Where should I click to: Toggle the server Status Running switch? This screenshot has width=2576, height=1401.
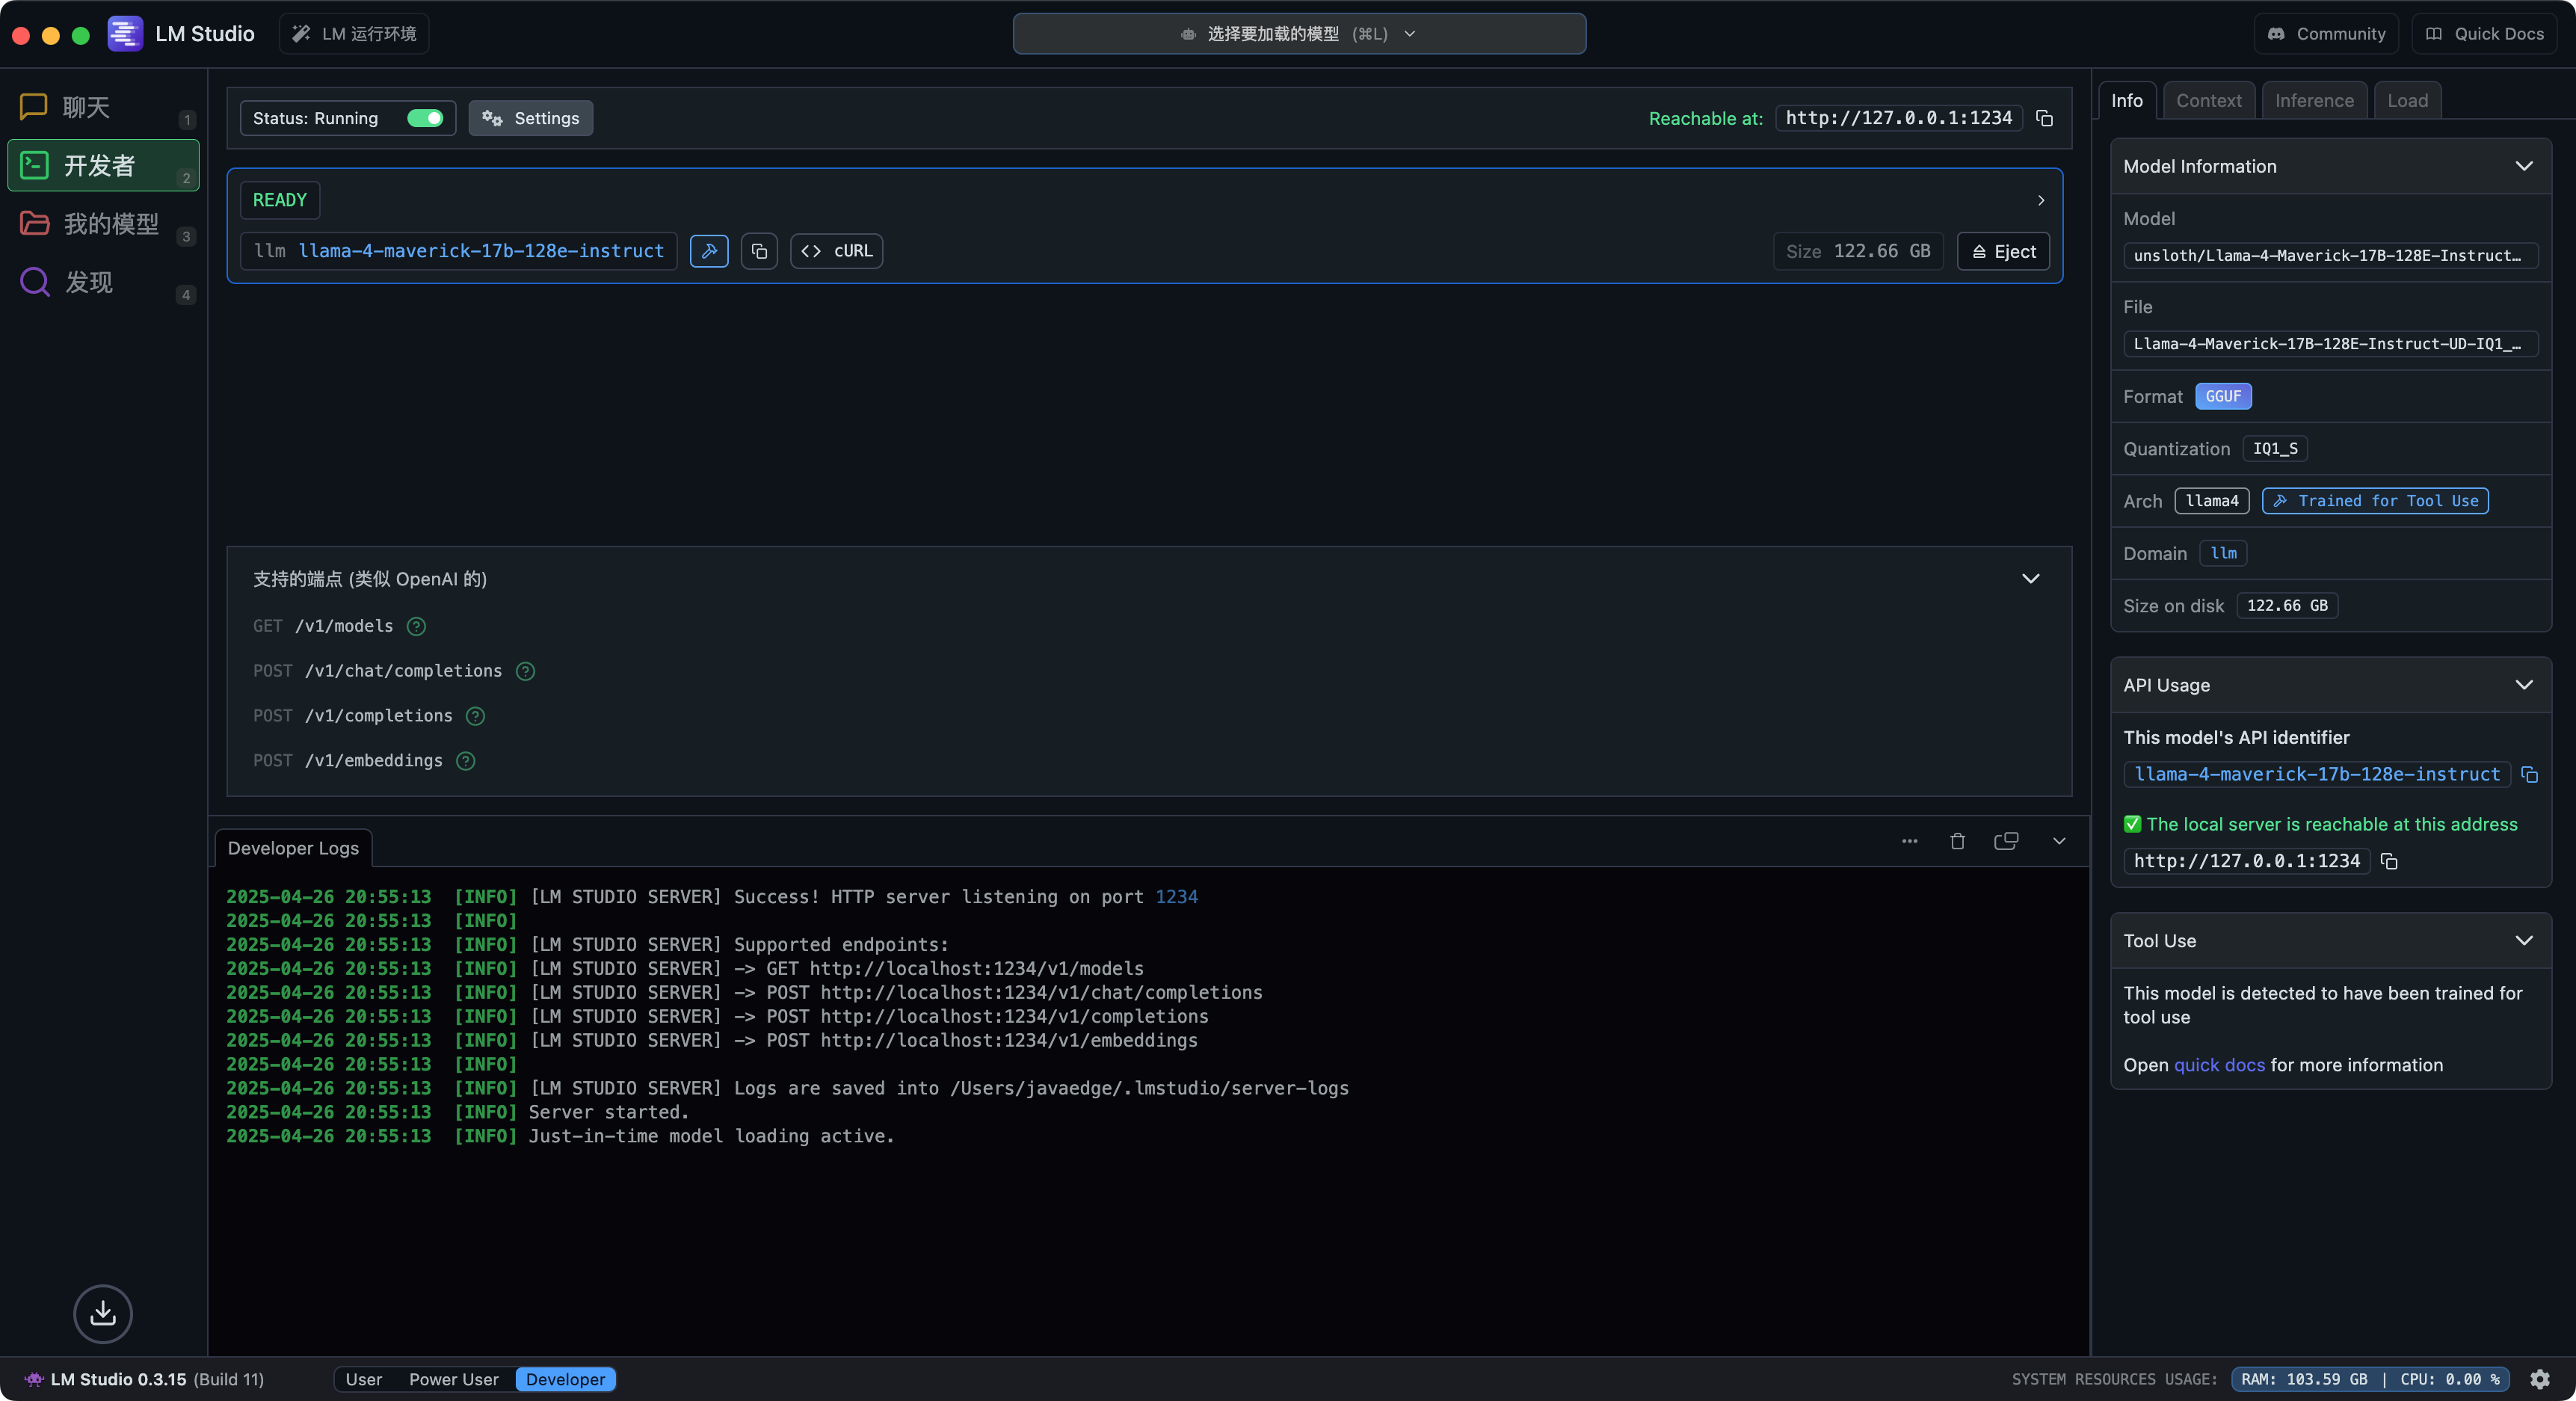[425, 118]
